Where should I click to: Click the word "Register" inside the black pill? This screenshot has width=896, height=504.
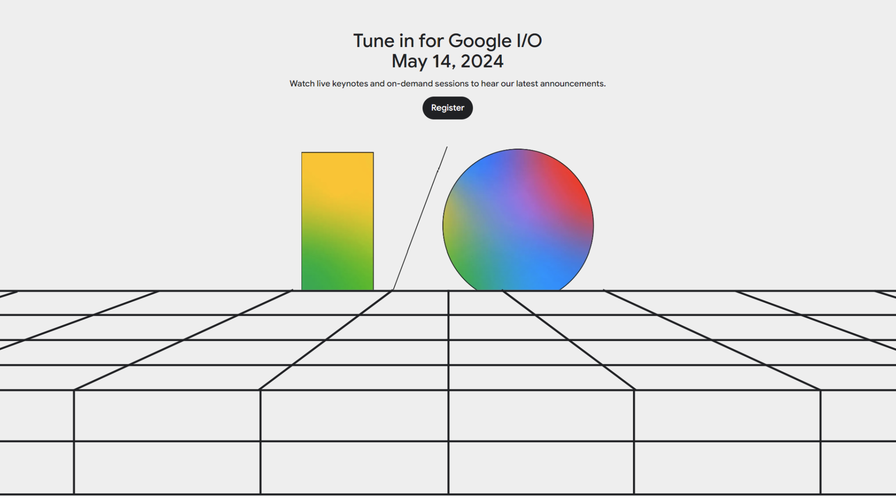pyautogui.click(x=447, y=108)
